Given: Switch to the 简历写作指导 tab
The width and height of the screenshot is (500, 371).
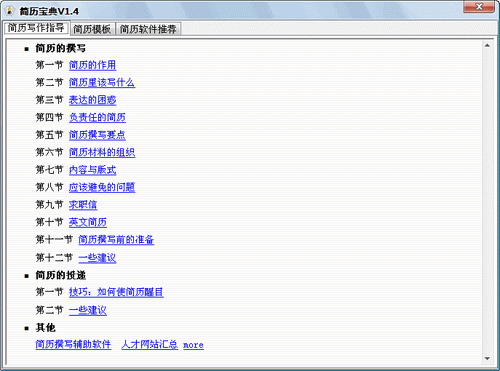Looking at the screenshot, I should [36, 28].
